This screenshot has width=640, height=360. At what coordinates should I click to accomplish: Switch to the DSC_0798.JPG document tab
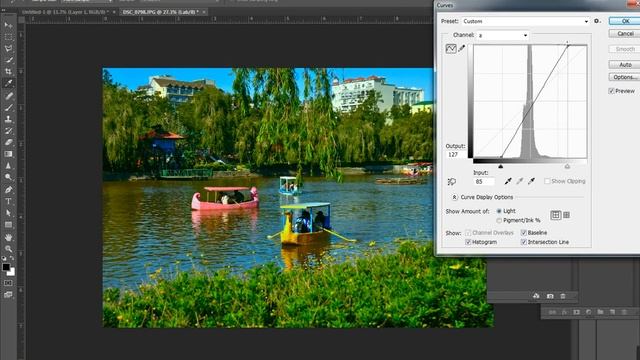click(161, 12)
